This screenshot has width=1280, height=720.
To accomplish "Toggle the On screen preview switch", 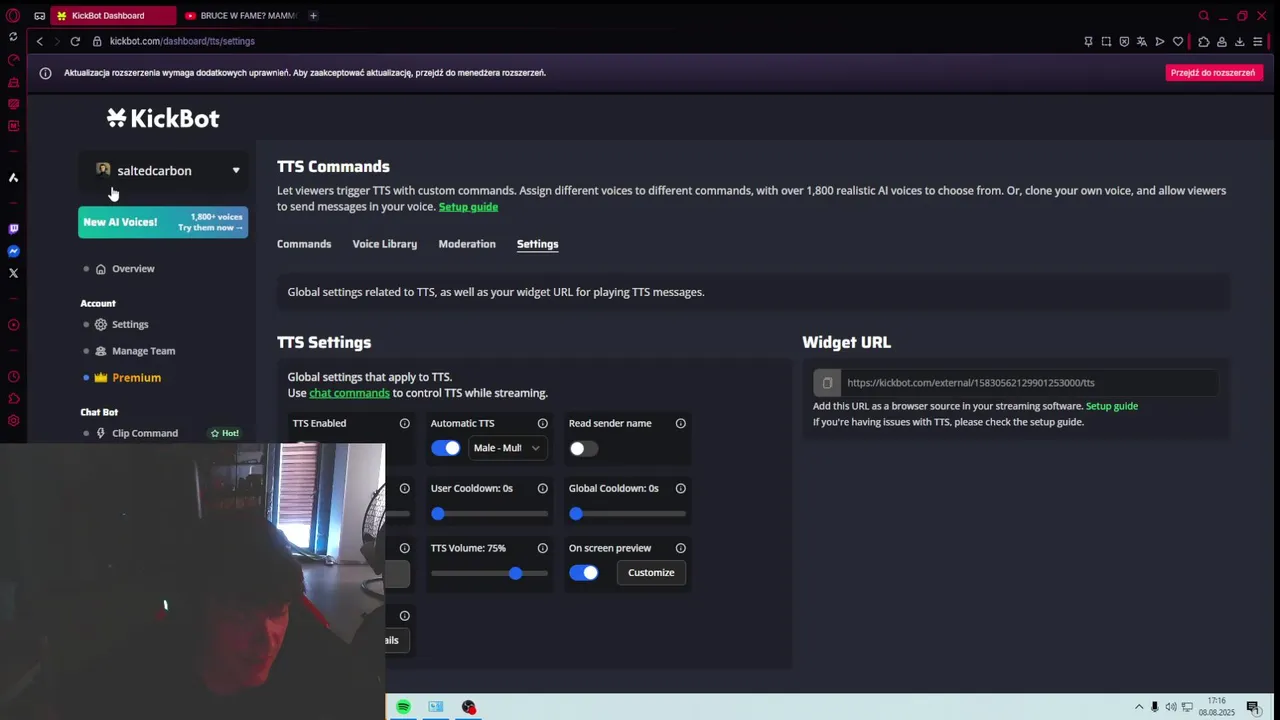I will tap(584, 573).
